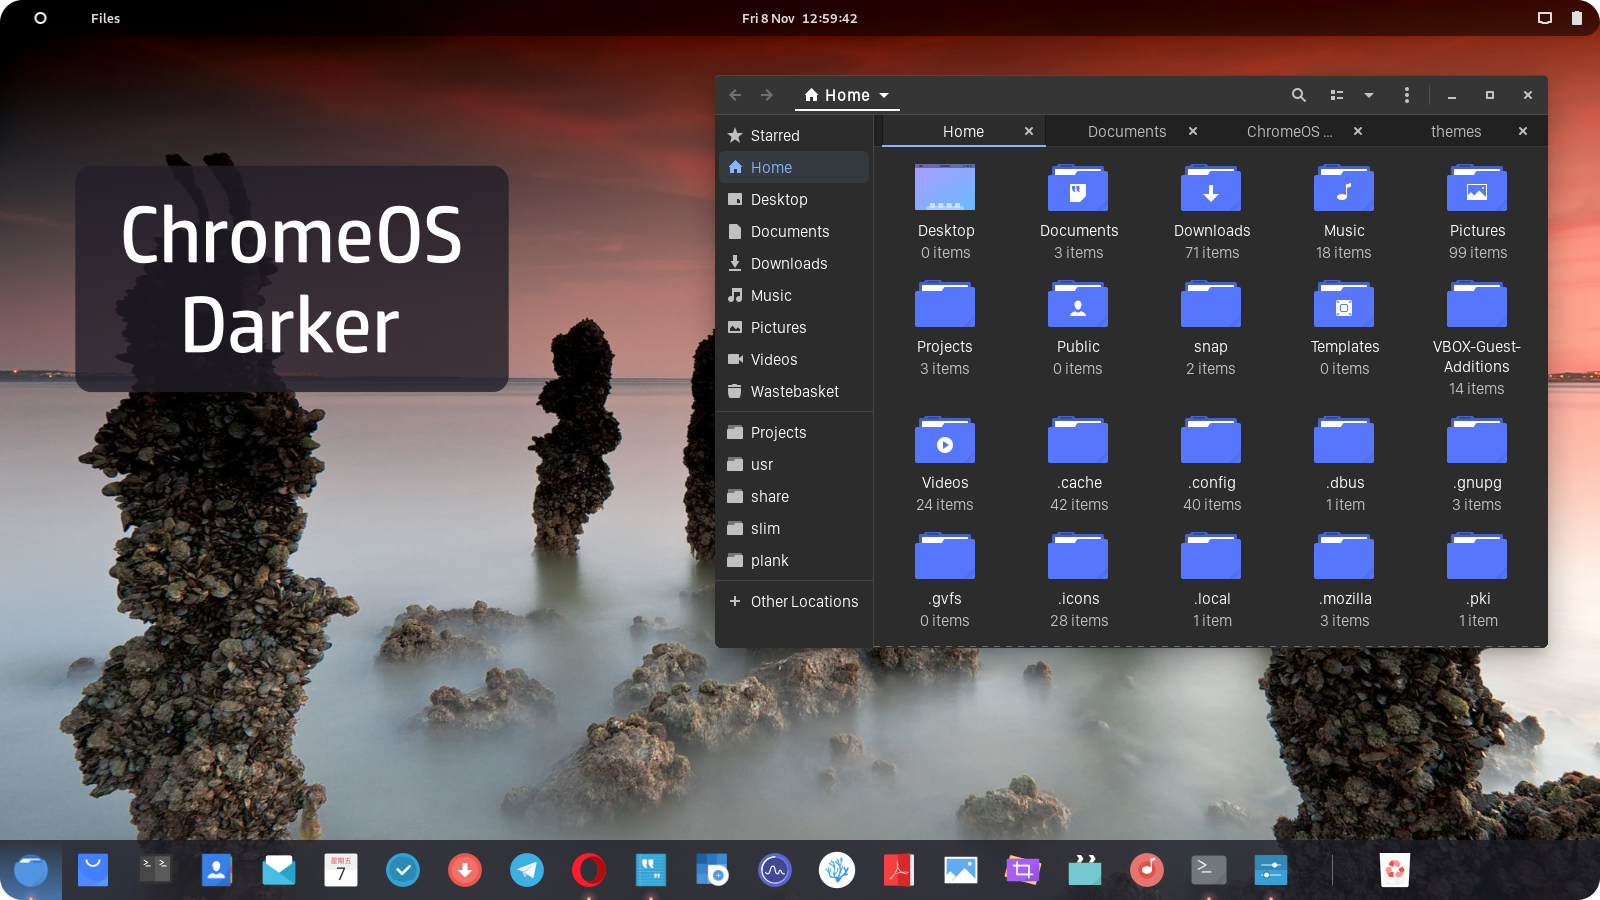Open the calendar app in dock
Image resolution: width=1600 pixels, height=900 pixels.
click(341, 870)
